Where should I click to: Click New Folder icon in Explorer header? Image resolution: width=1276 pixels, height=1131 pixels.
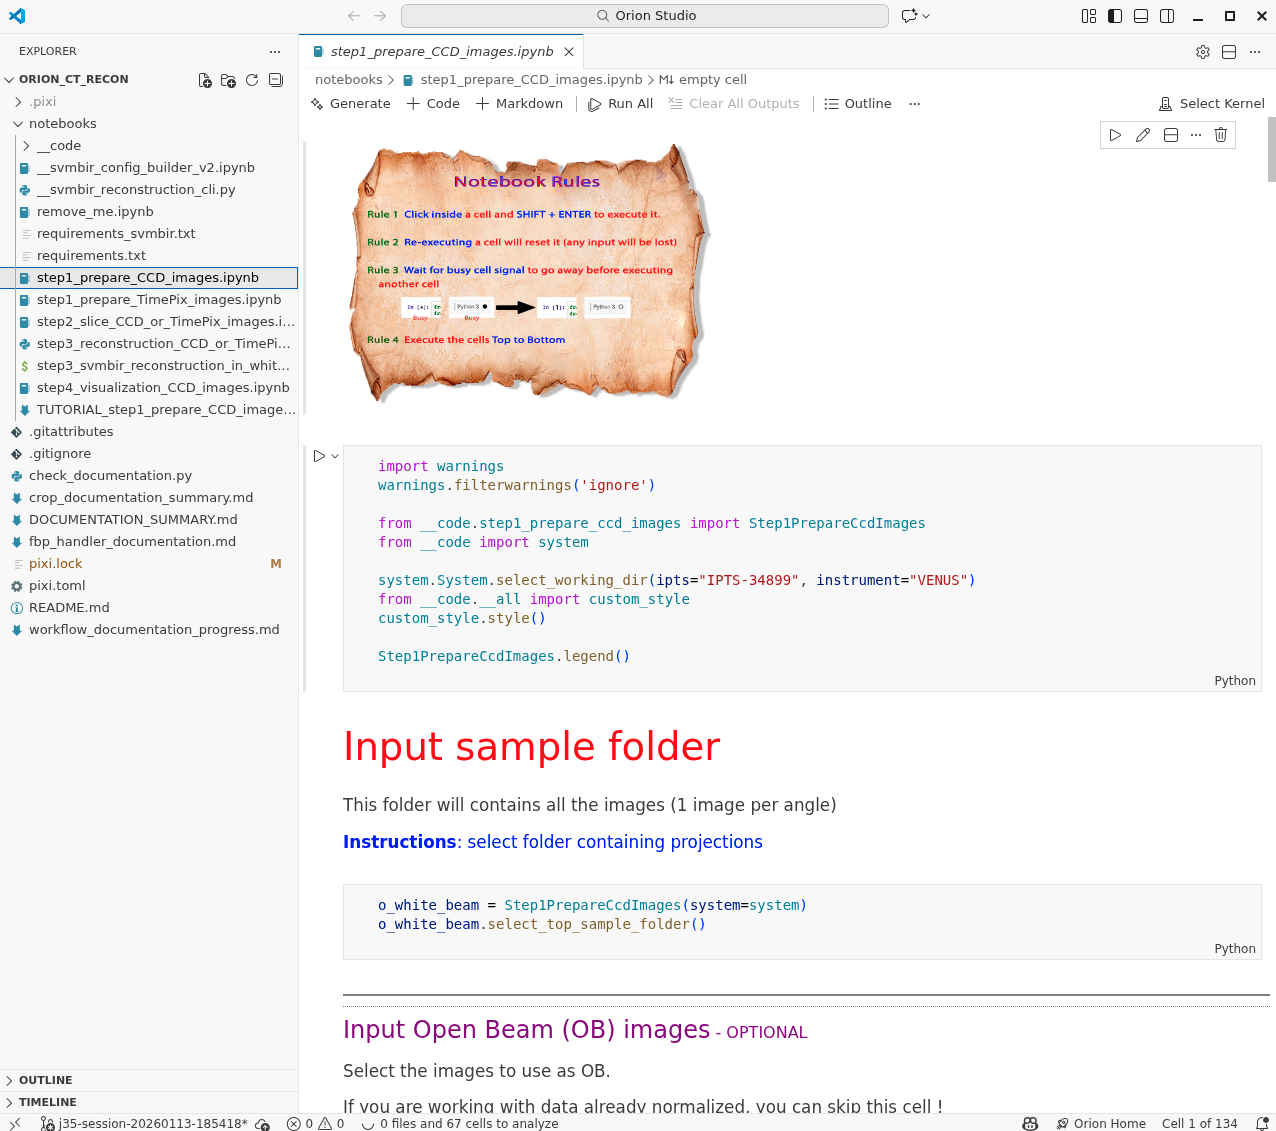(228, 80)
